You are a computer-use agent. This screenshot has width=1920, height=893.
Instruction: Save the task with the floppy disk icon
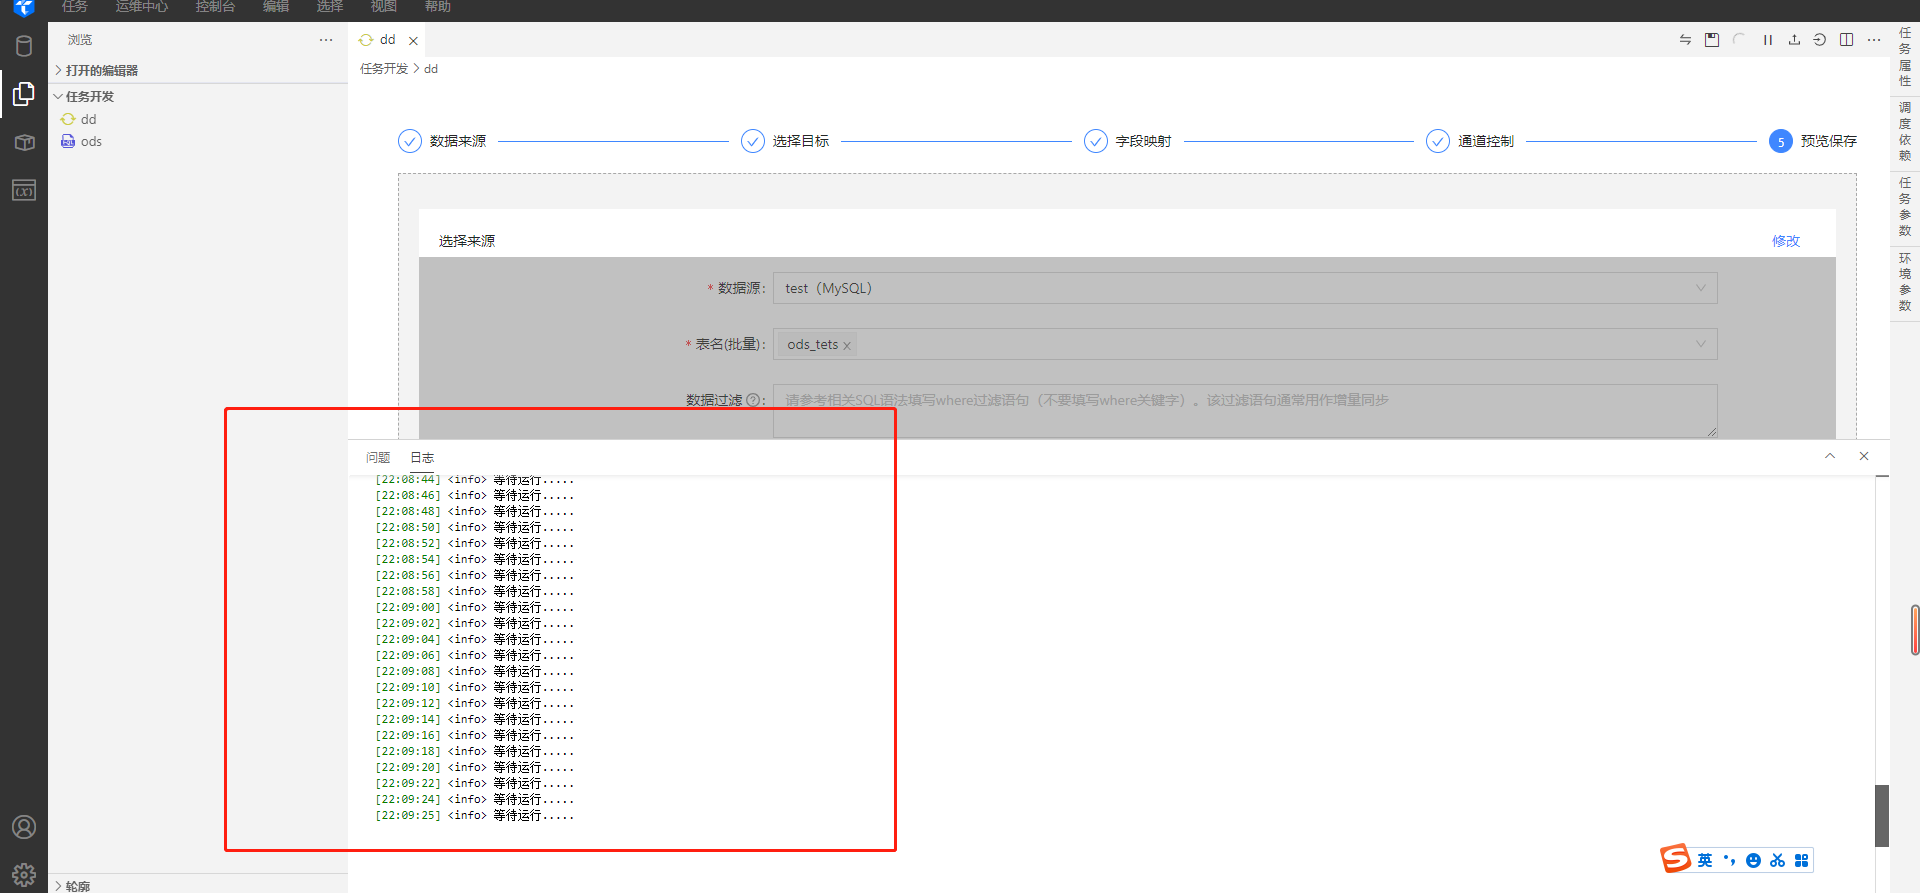tap(1712, 40)
